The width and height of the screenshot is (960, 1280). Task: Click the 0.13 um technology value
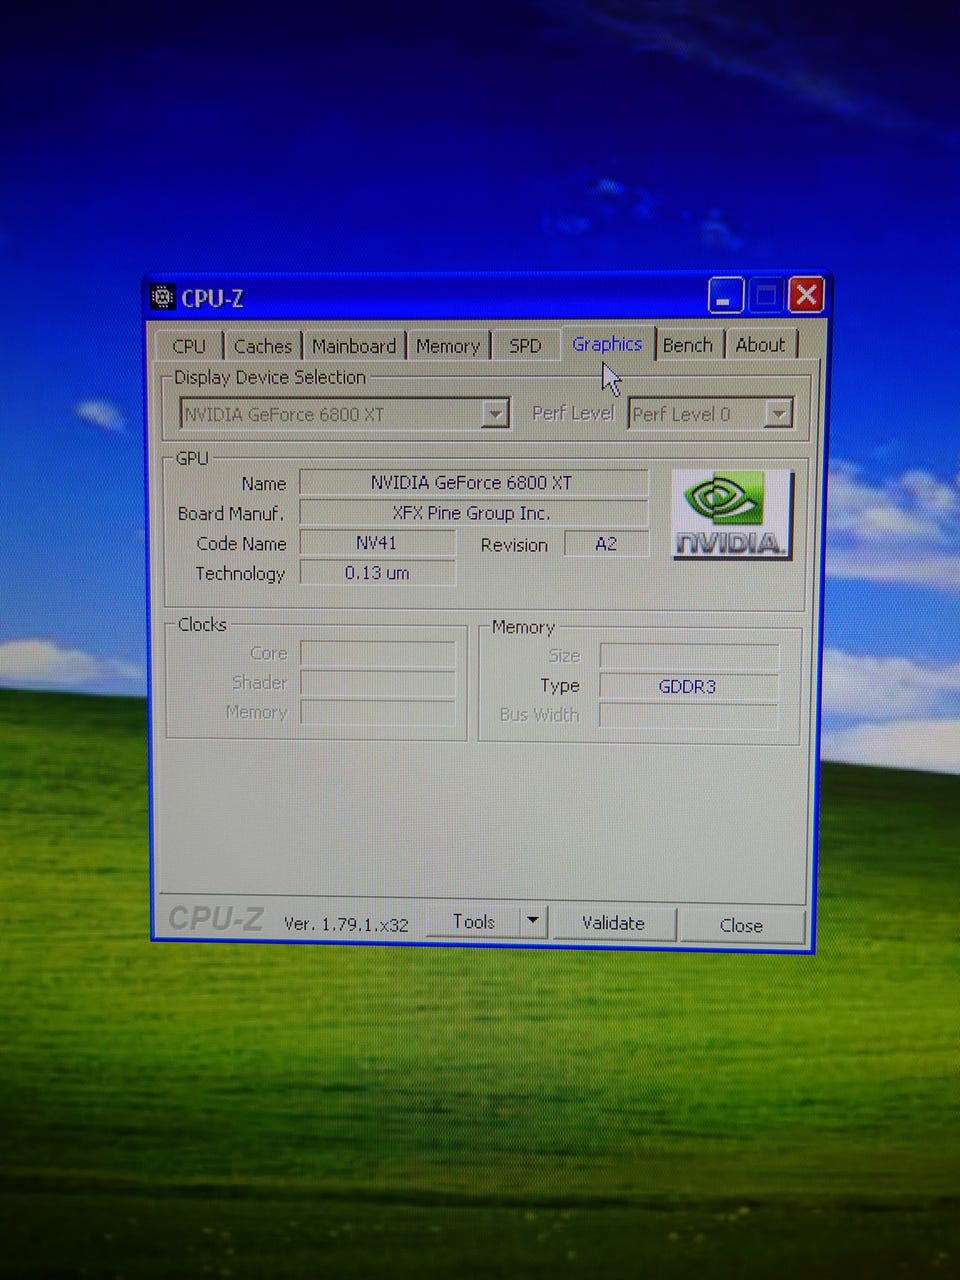click(377, 573)
